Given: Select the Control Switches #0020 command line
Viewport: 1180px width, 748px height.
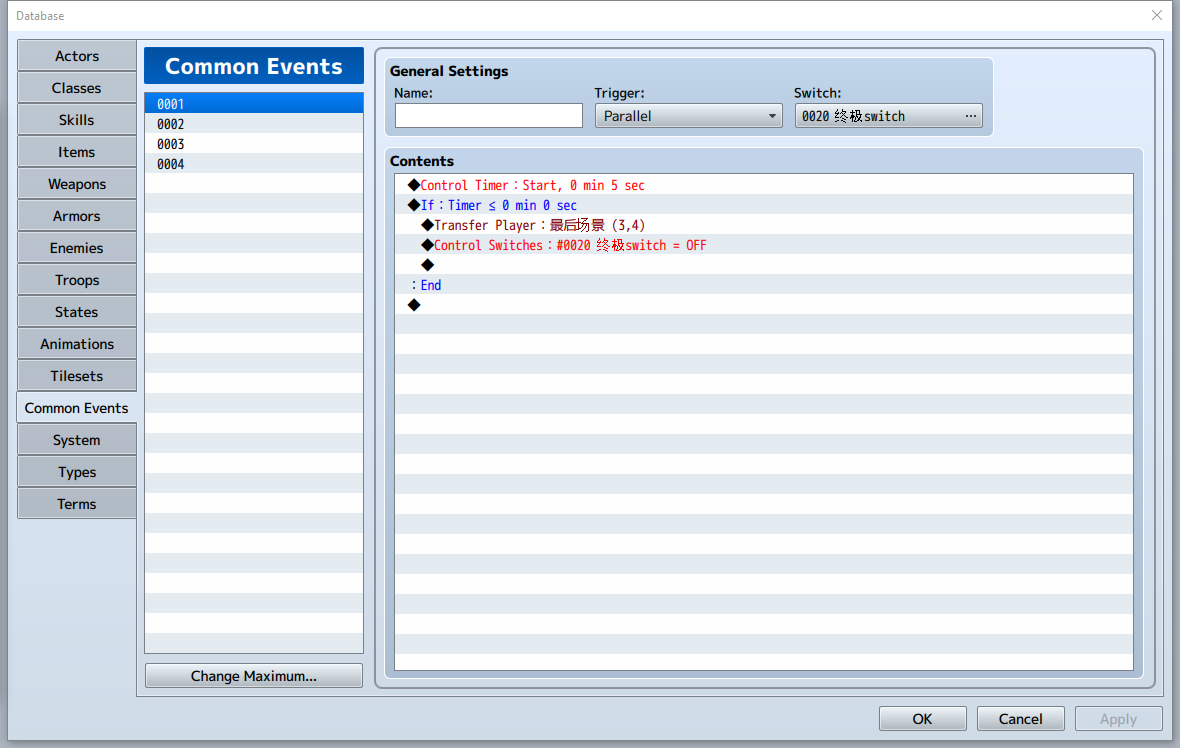Looking at the screenshot, I should point(763,245).
